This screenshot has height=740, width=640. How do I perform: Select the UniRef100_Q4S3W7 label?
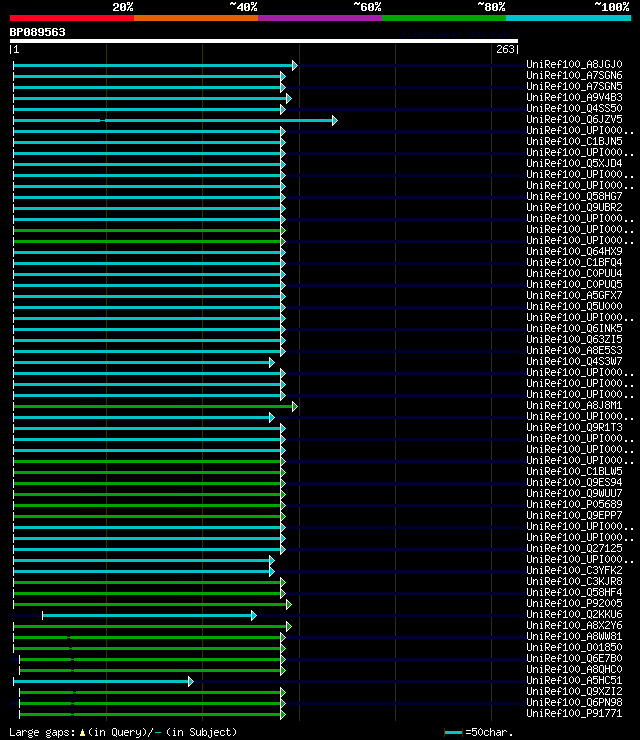[574, 361]
